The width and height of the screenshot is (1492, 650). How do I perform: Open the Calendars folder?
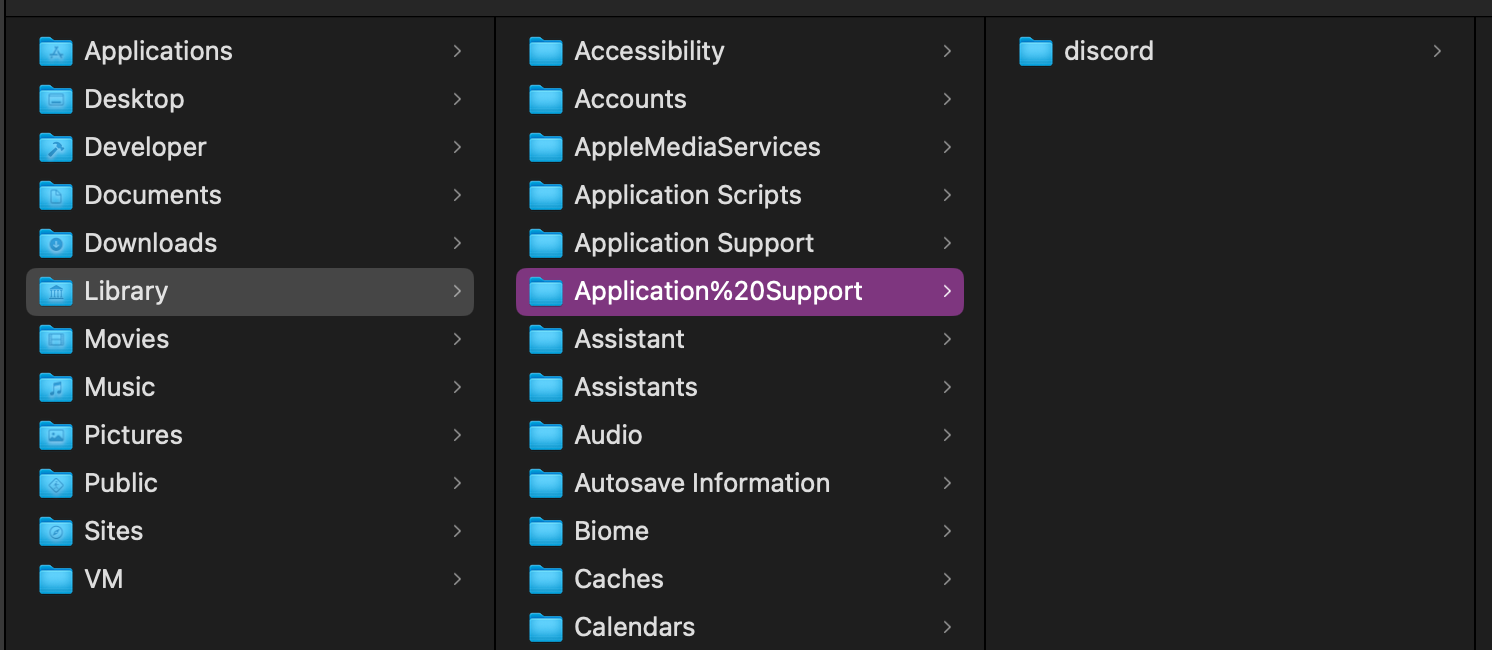tap(634, 627)
